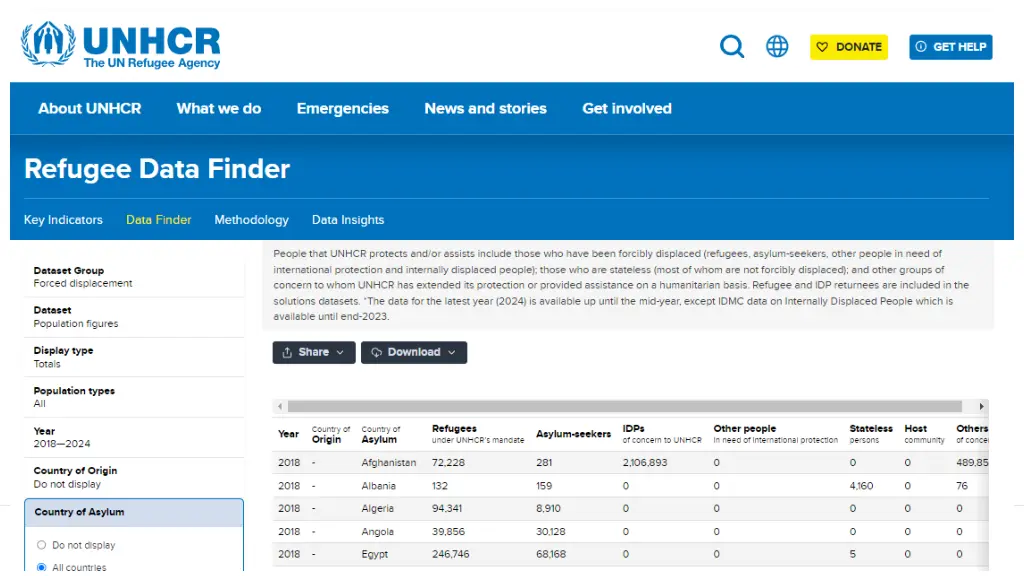Click the 246,746 refugees value
Viewport: 1024px width, 576px height.
click(x=450, y=554)
